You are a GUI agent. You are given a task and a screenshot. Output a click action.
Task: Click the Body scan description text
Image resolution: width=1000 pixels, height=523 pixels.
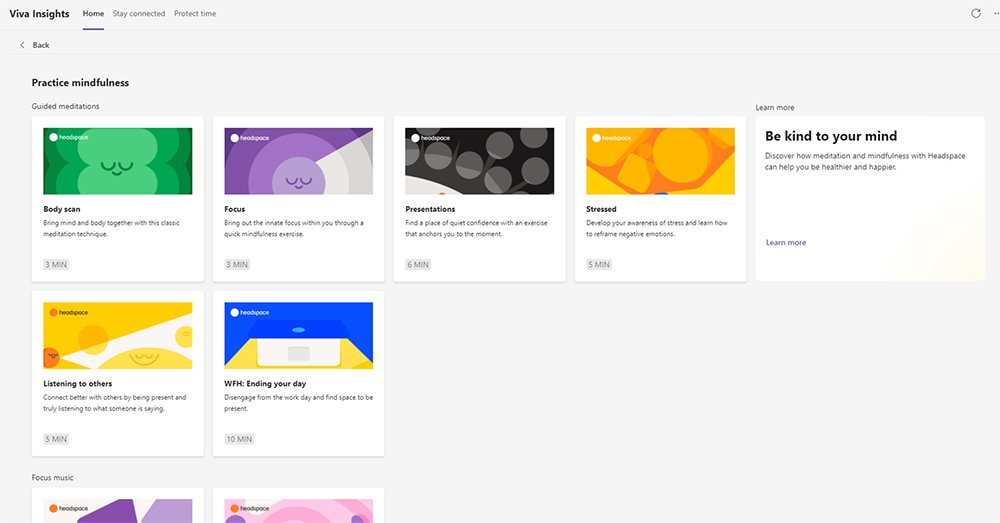(112, 228)
